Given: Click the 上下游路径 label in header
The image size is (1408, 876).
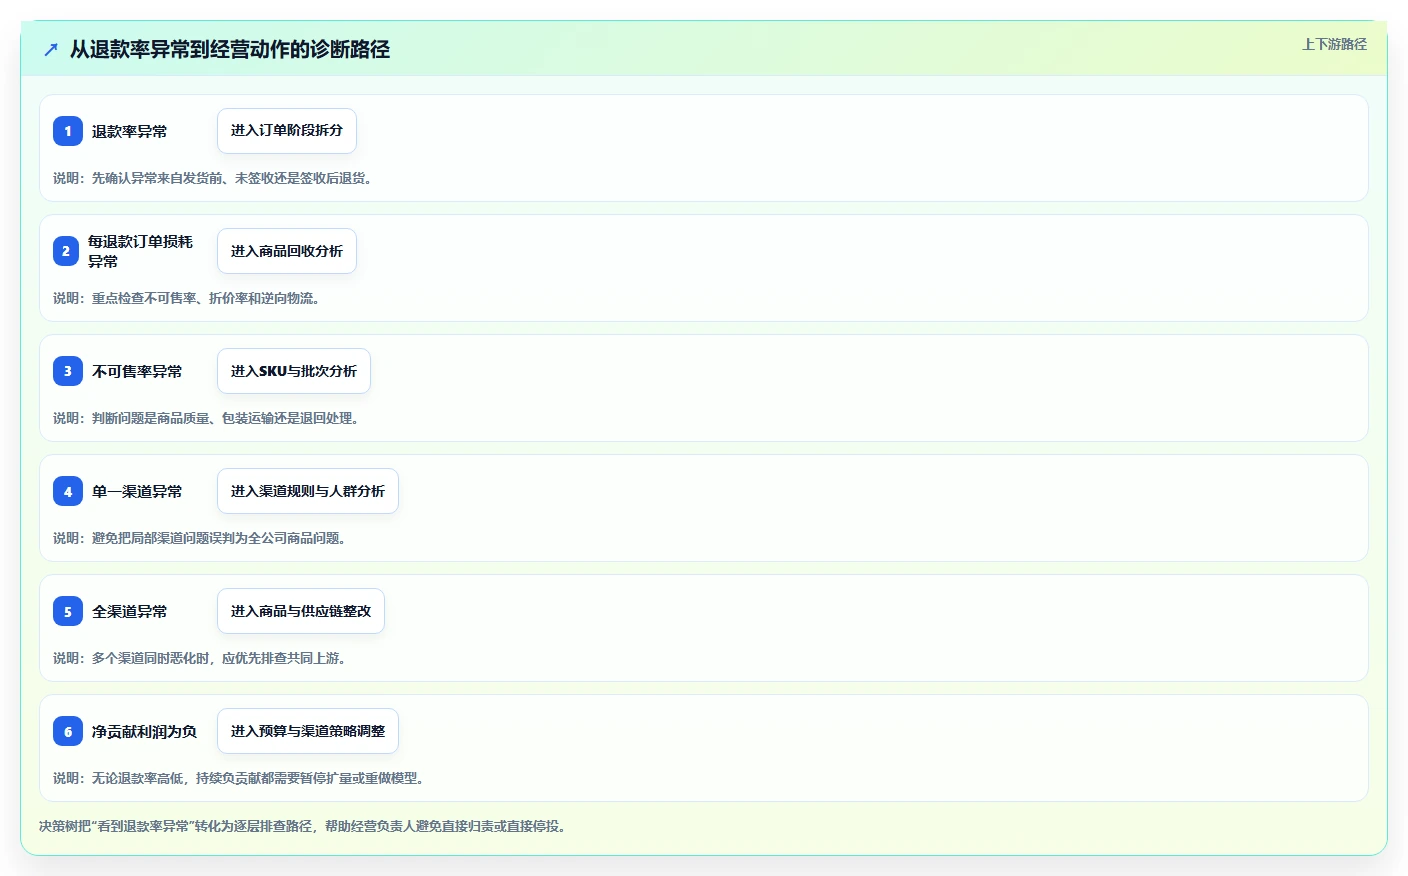Looking at the screenshot, I should pyautogui.click(x=1334, y=44).
